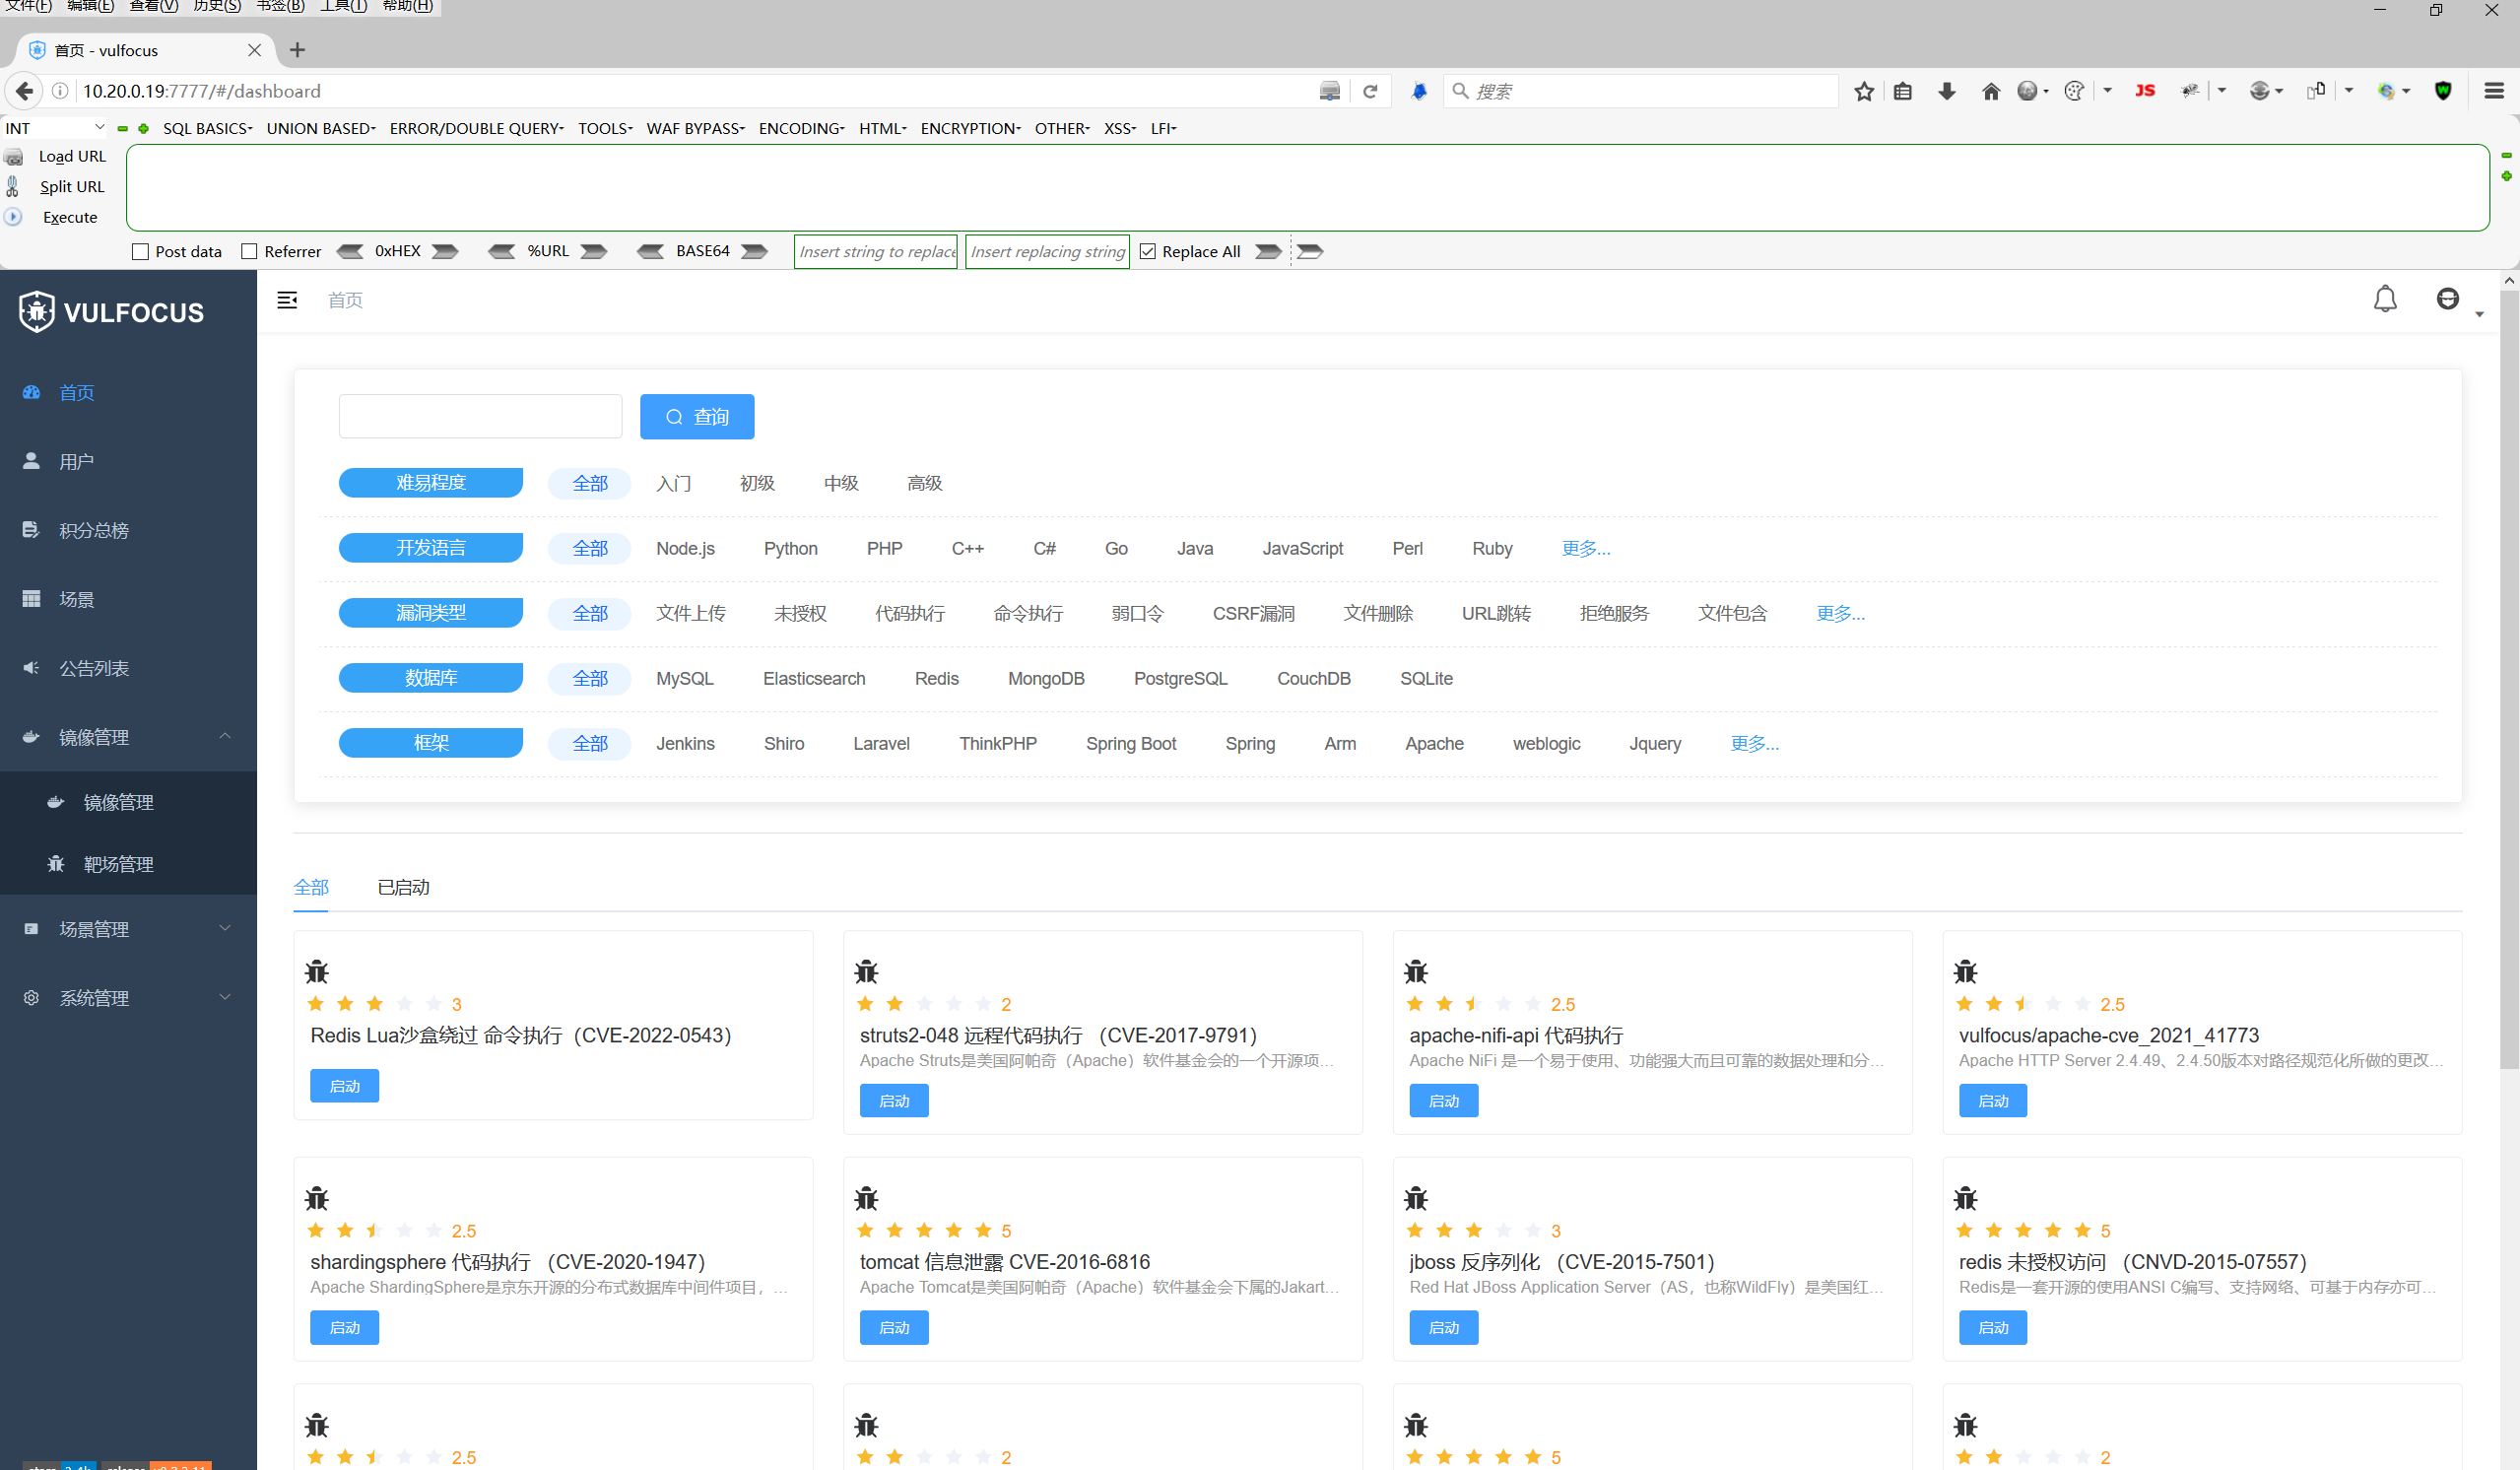The image size is (2520, 1470).
Task: Click the browser reload page icon
Action: 1370,91
